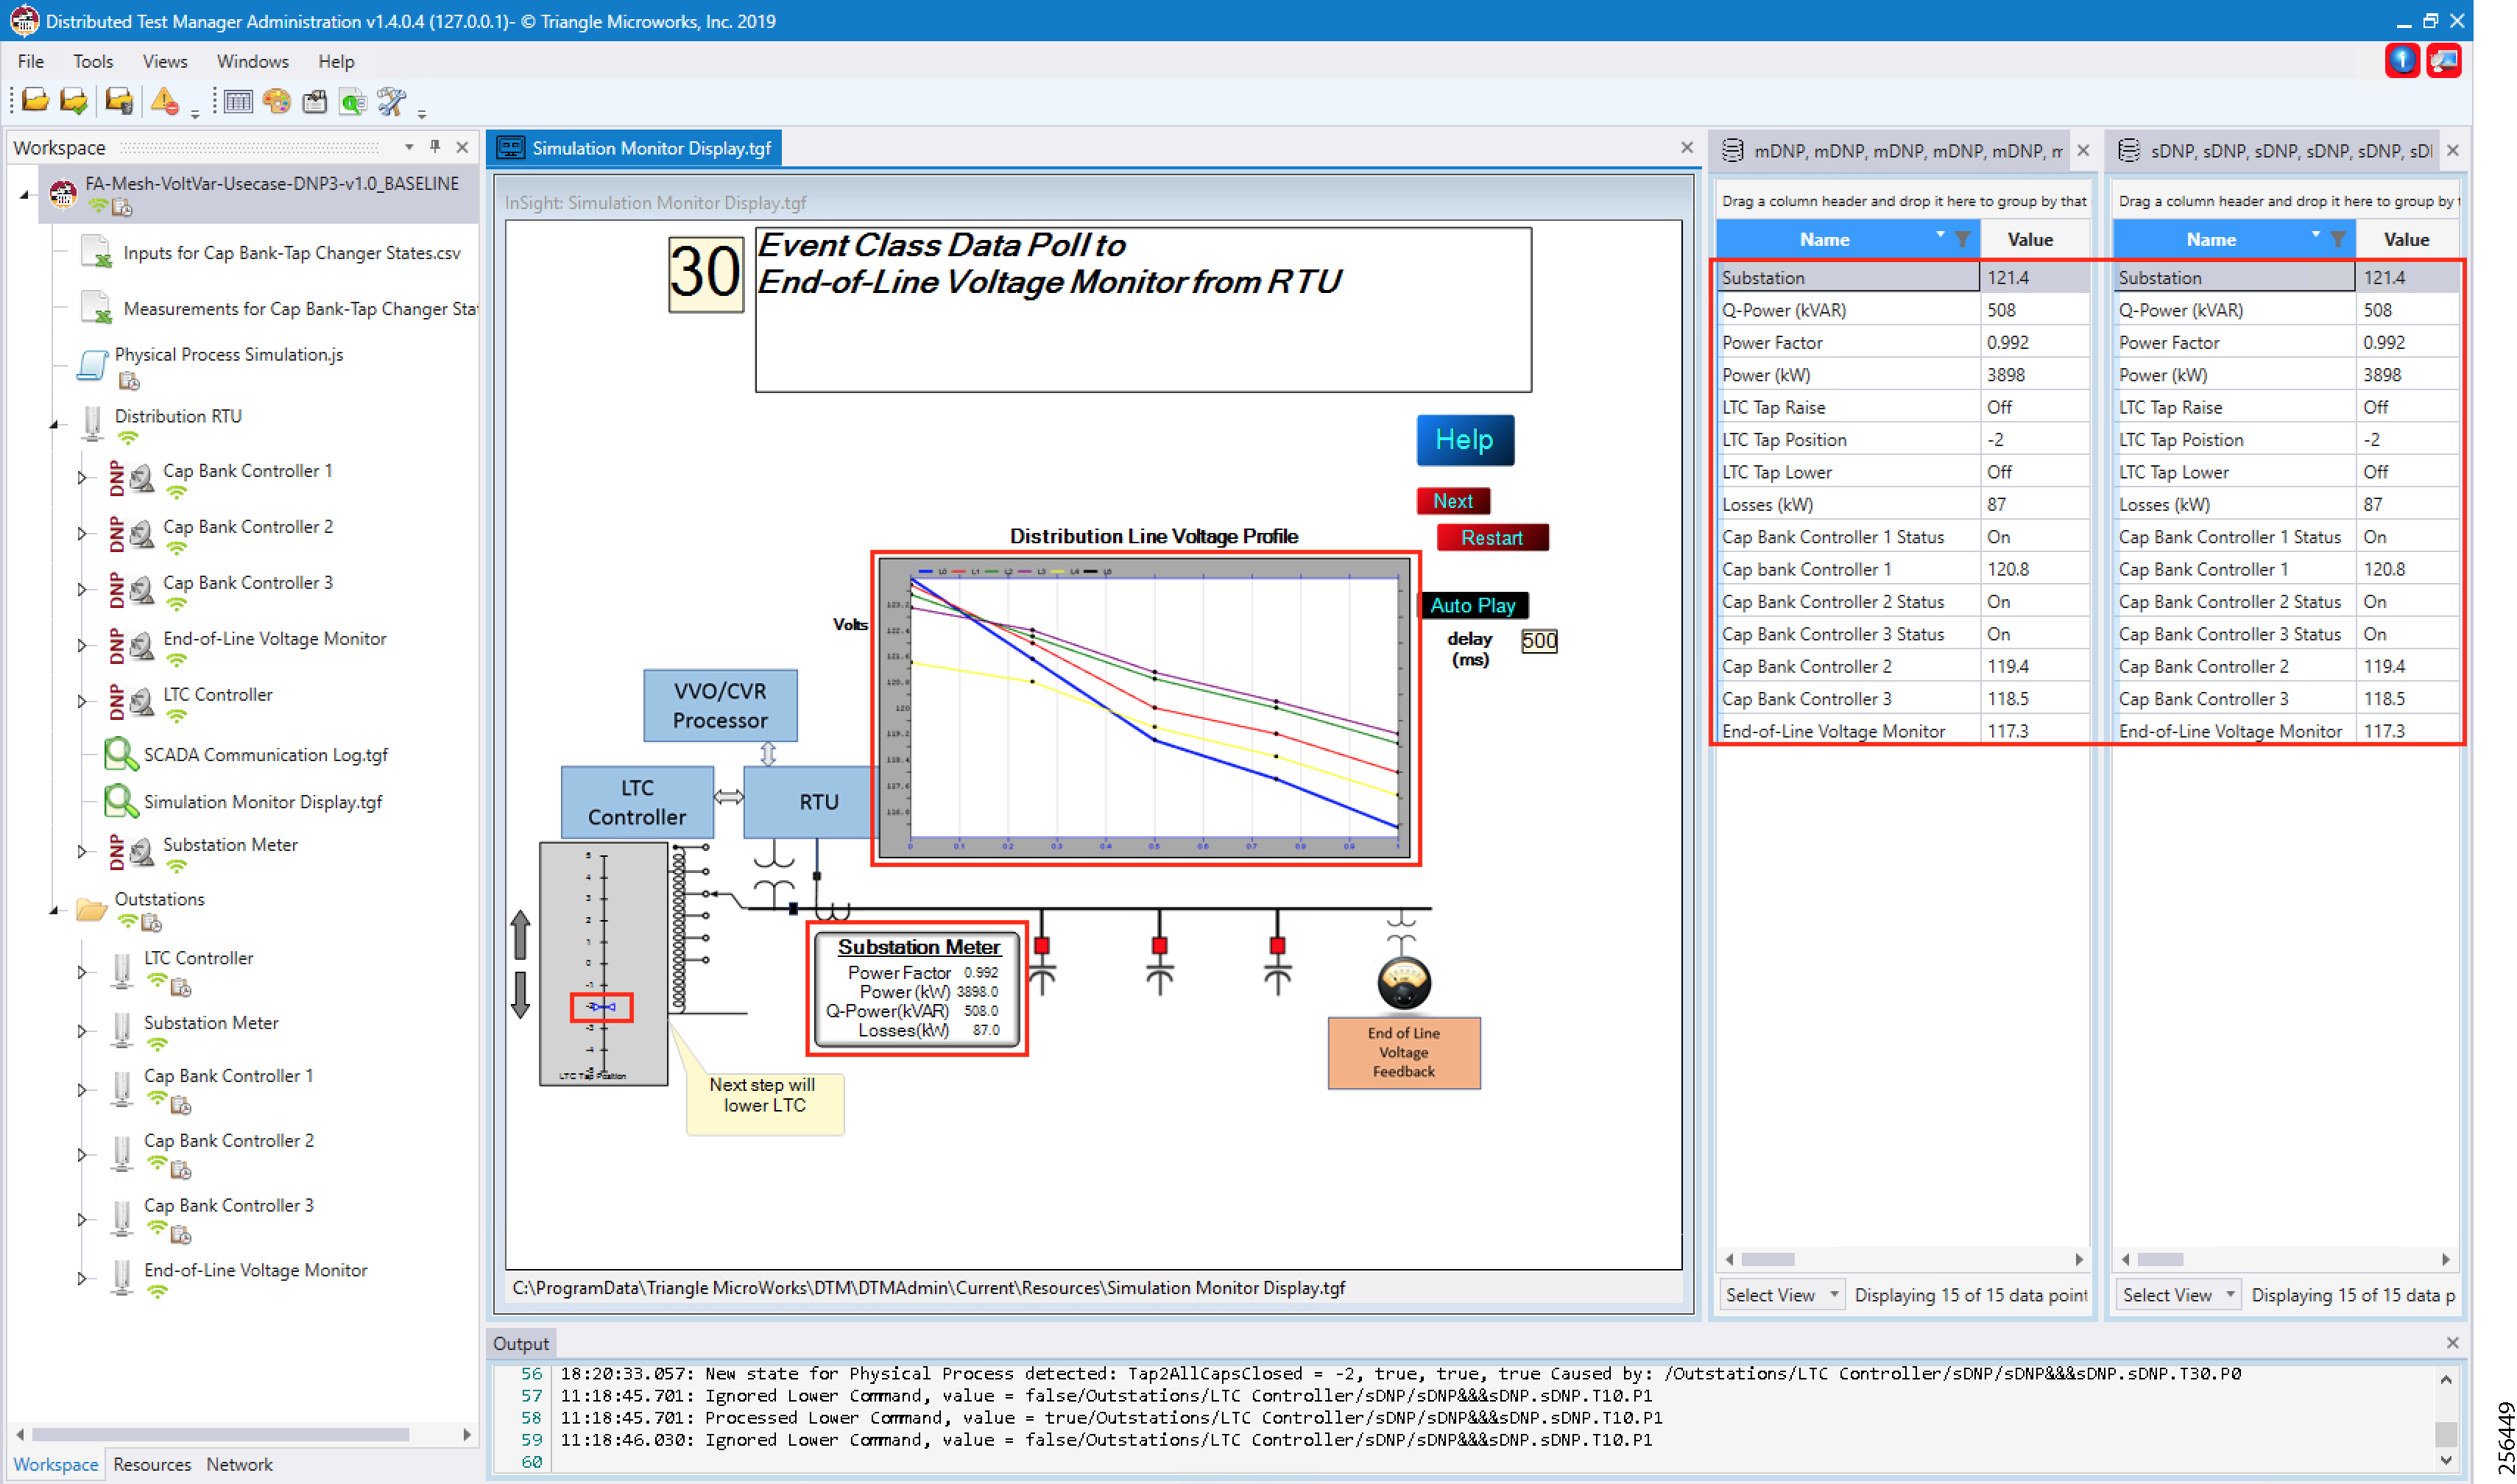This screenshot has height=1484, width=2517.
Task: Click the LTC lower down arrow
Action: point(520,996)
